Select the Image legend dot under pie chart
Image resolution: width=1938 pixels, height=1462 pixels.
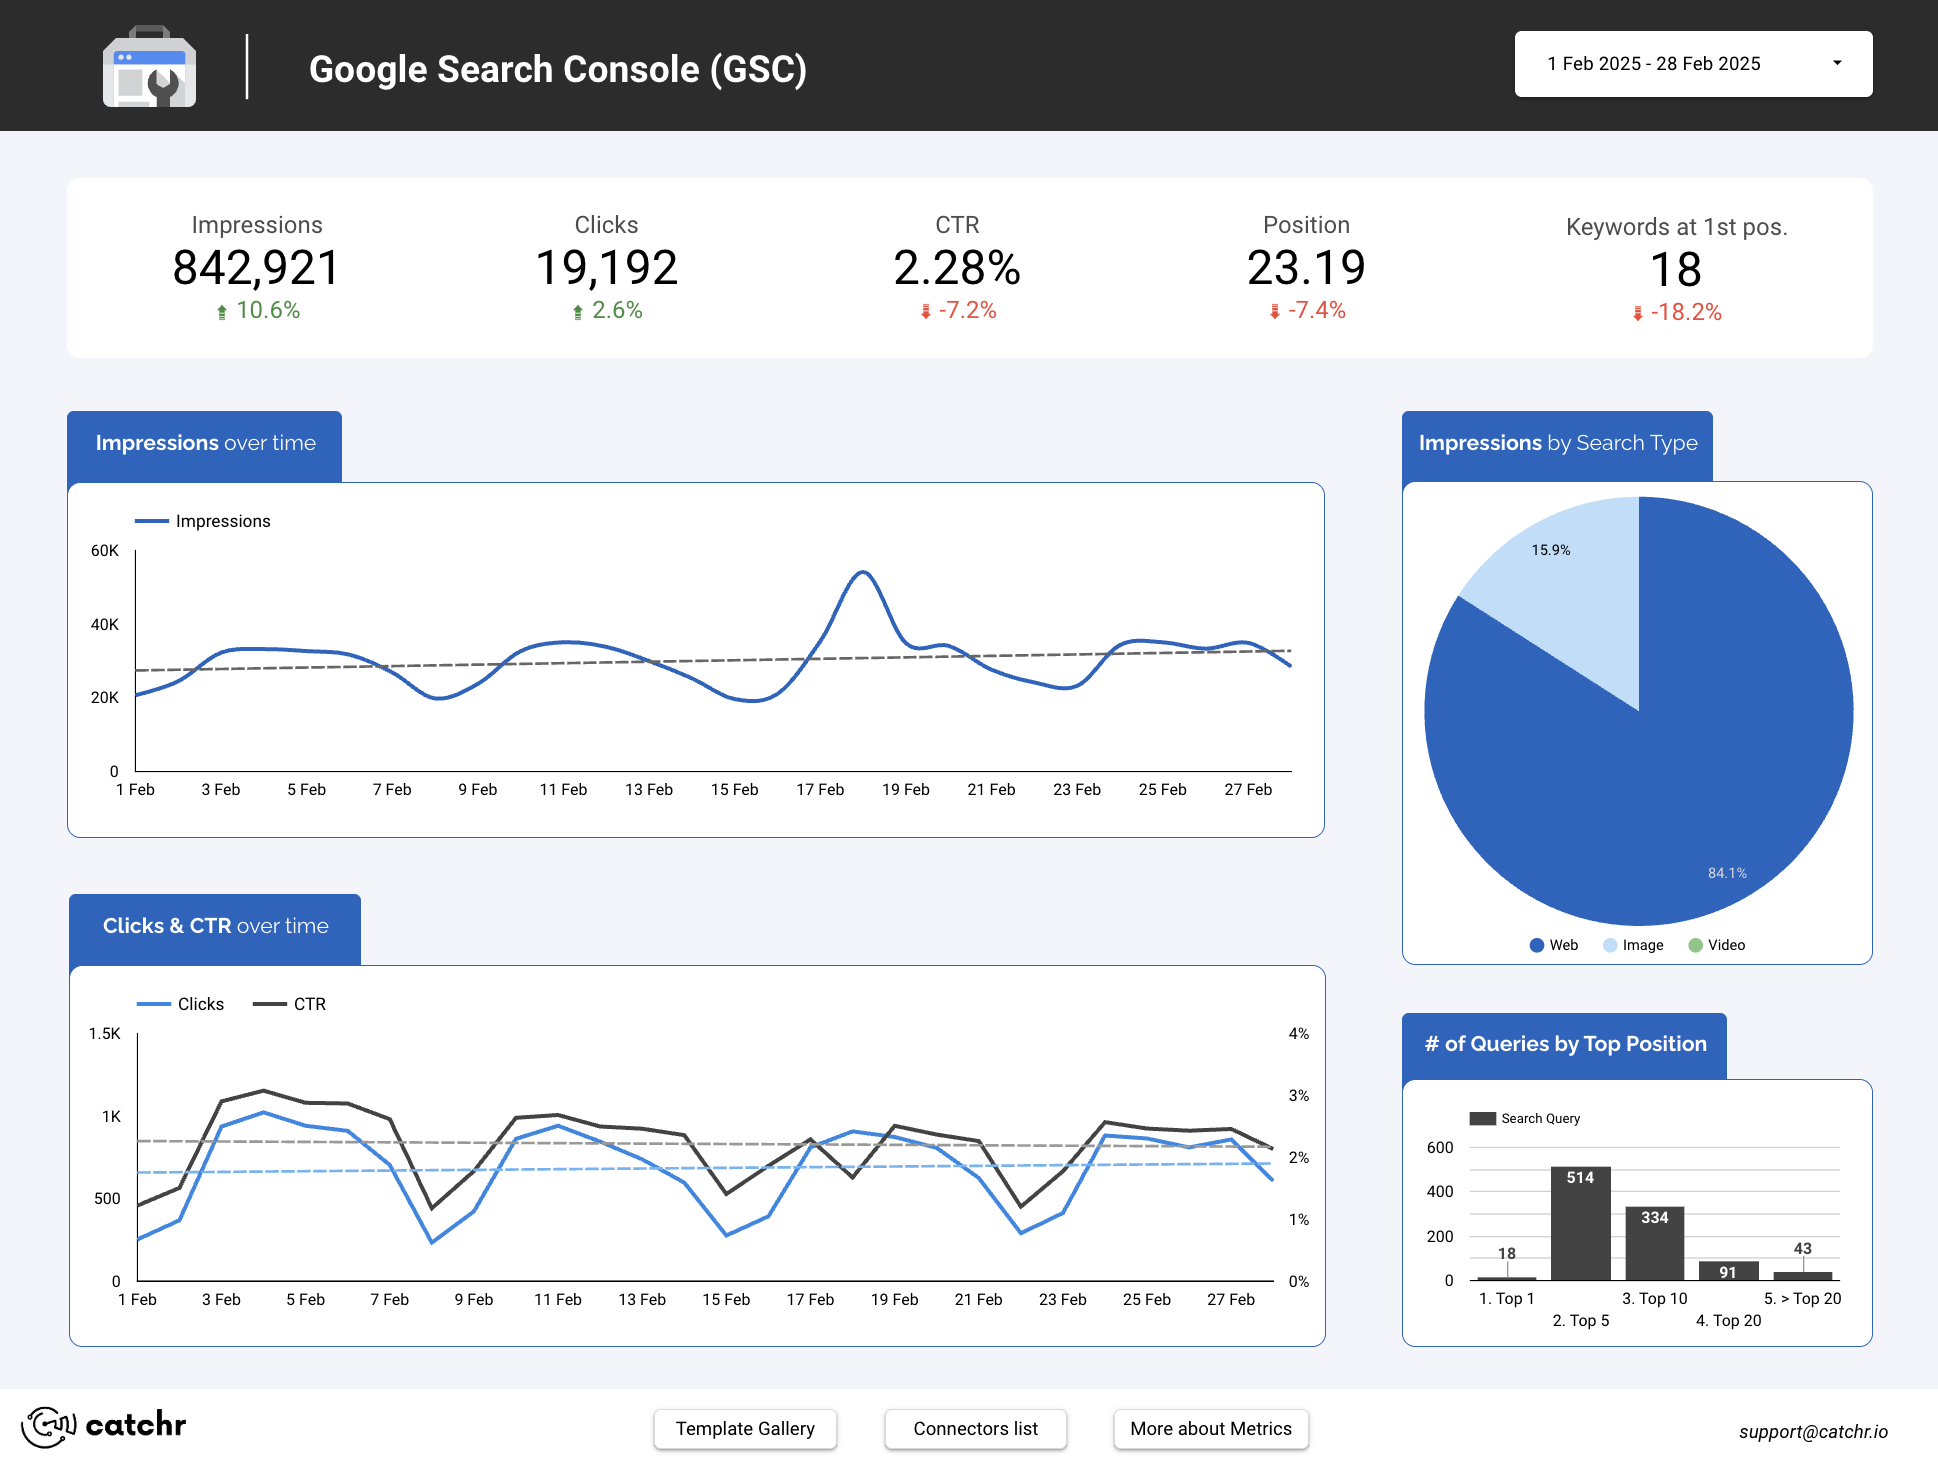(x=1609, y=944)
